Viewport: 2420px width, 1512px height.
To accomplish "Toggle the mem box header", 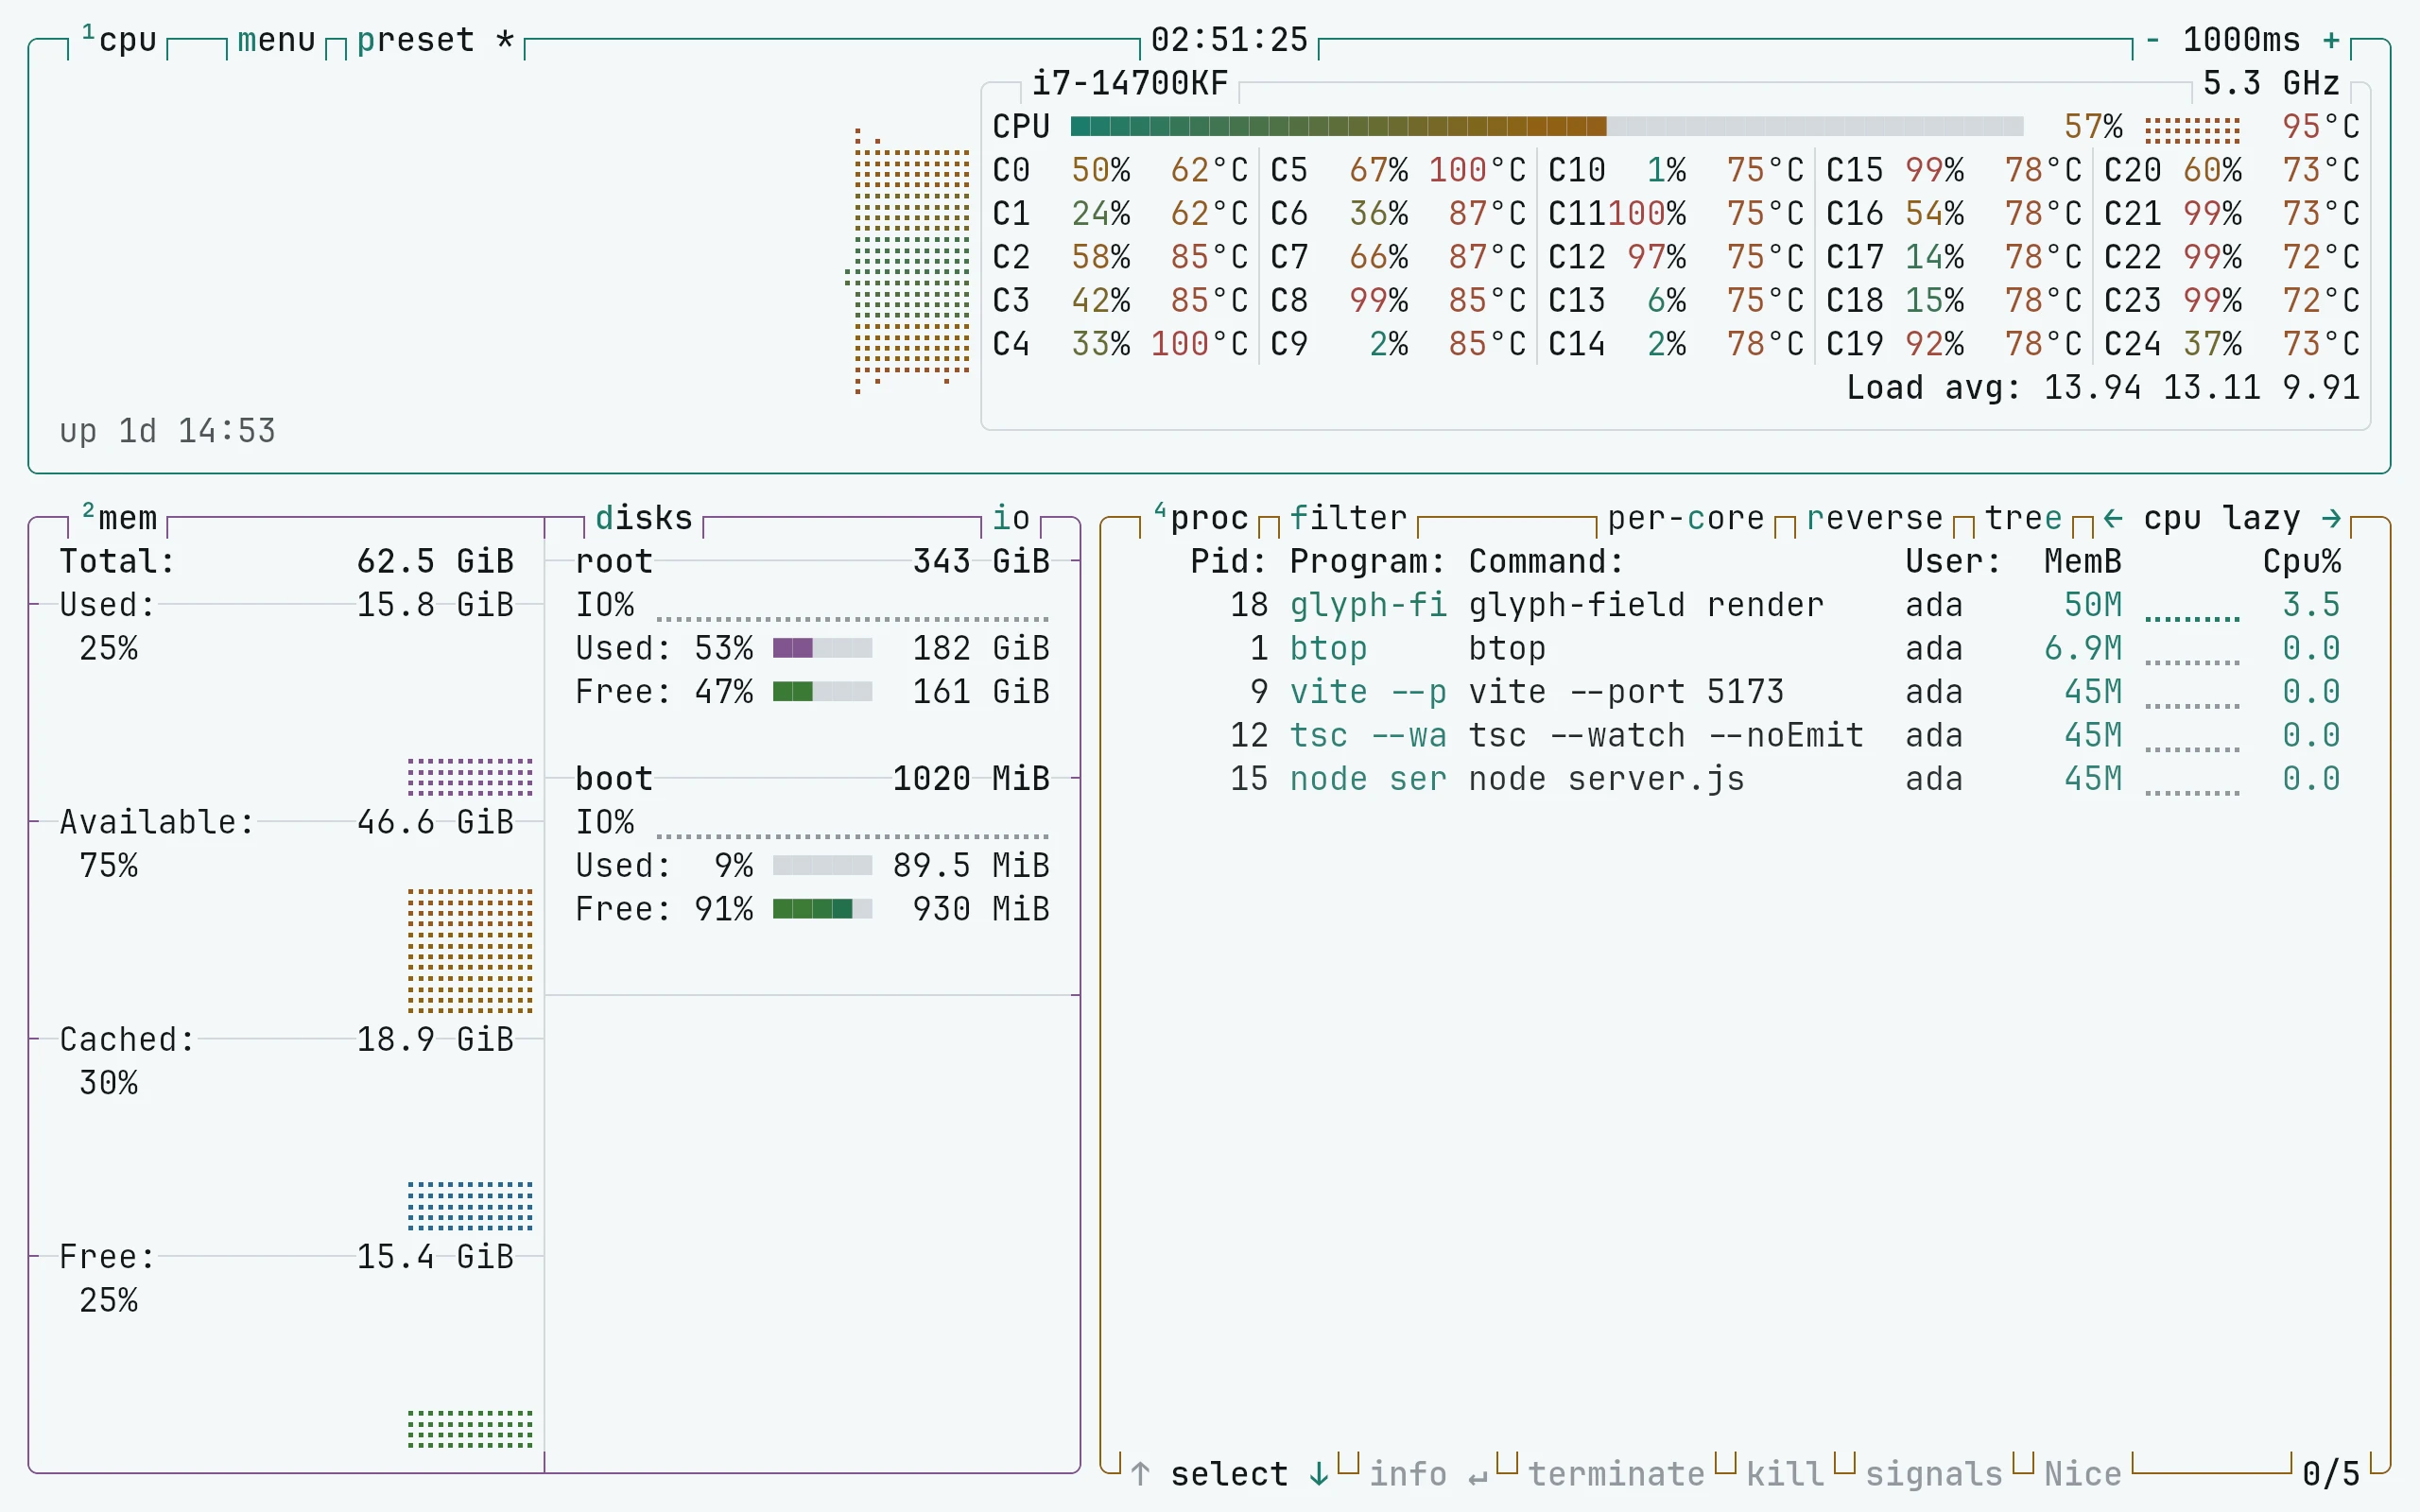I will tap(119, 518).
